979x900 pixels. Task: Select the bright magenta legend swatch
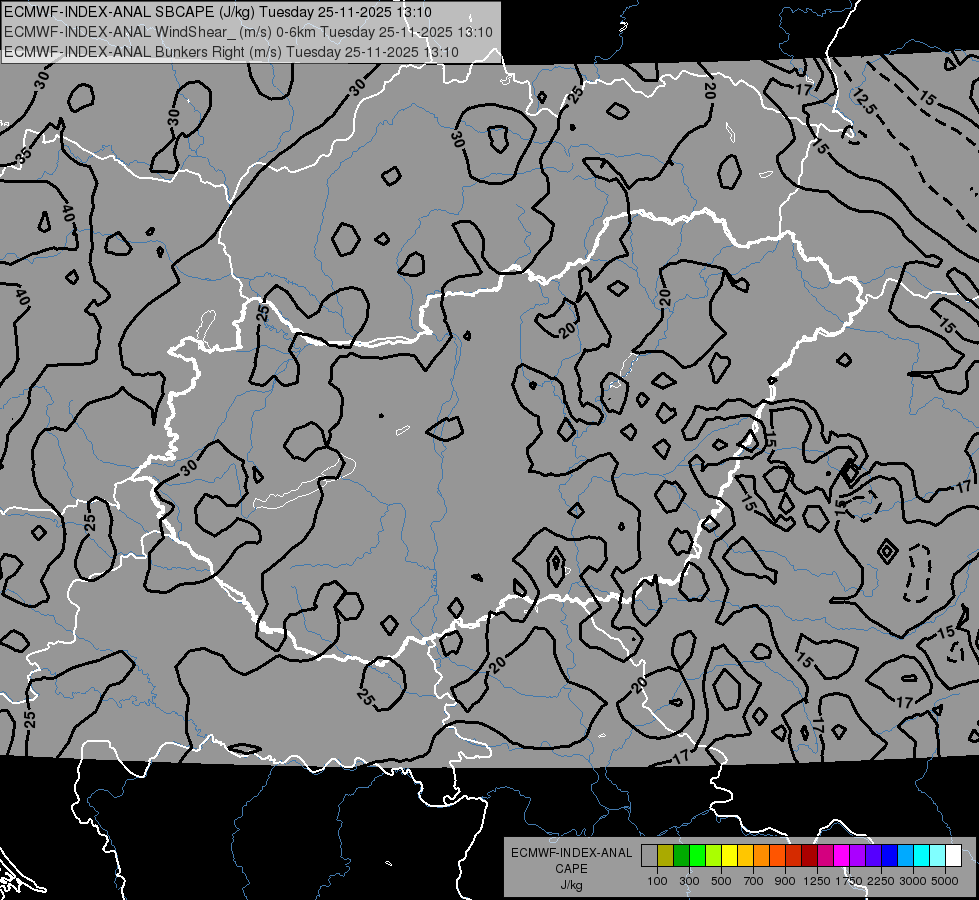pyautogui.click(x=842, y=856)
